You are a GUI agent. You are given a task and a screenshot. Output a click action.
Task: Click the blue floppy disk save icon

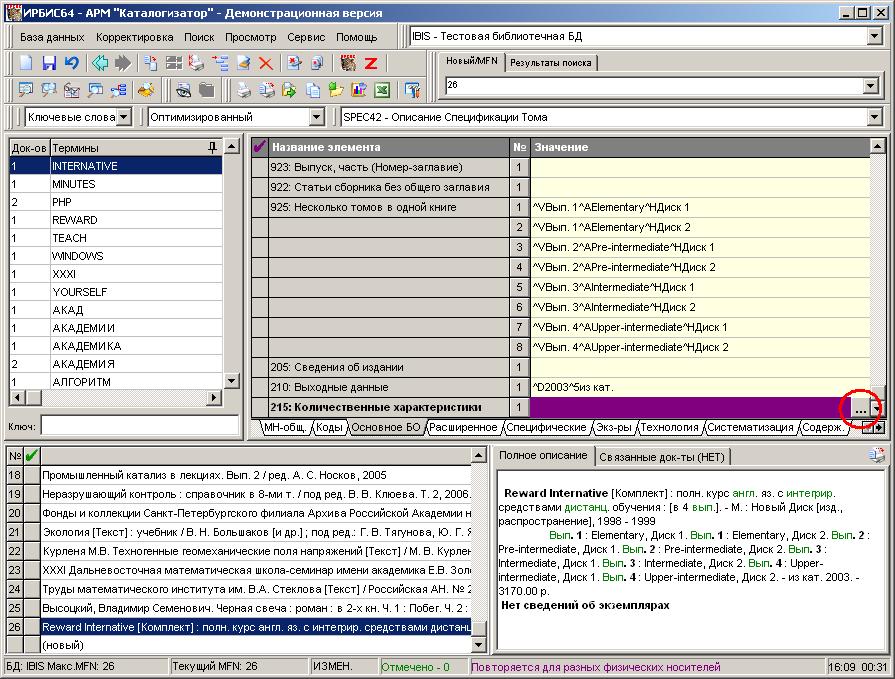(x=49, y=63)
